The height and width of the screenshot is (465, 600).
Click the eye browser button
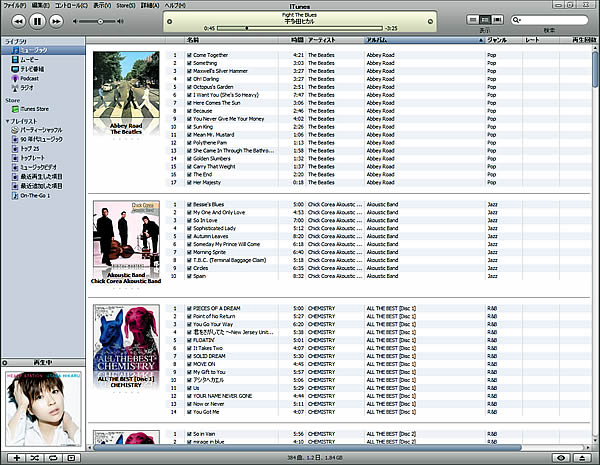pos(561,458)
